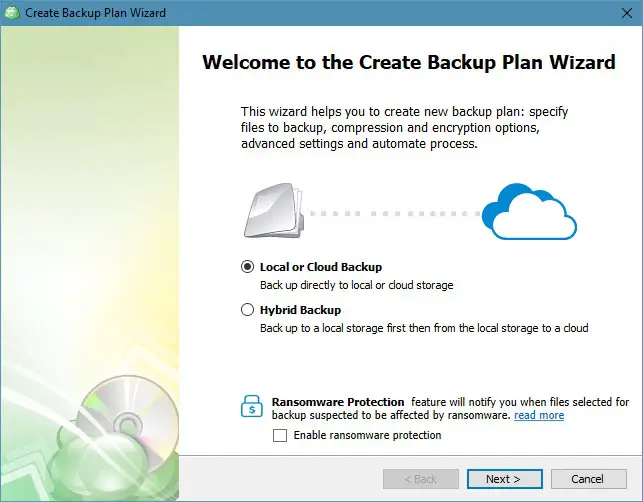Click the Welcome wizard heading text
The height and width of the screenshot is (502, 643).
coord(408,63)
